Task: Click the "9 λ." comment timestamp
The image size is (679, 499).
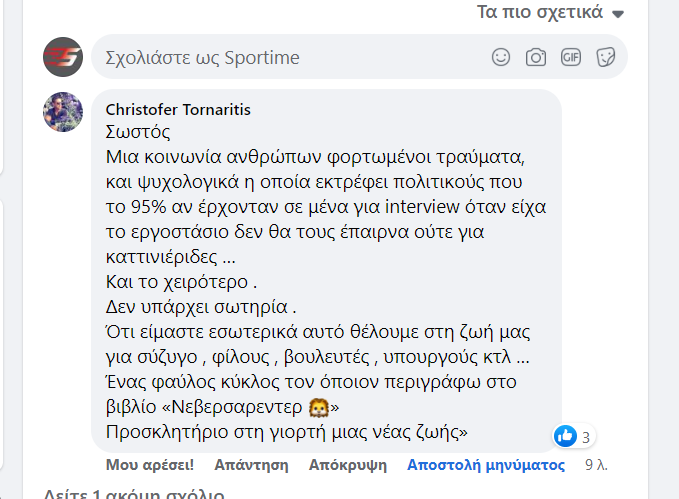Action: (x=596, y=465)
